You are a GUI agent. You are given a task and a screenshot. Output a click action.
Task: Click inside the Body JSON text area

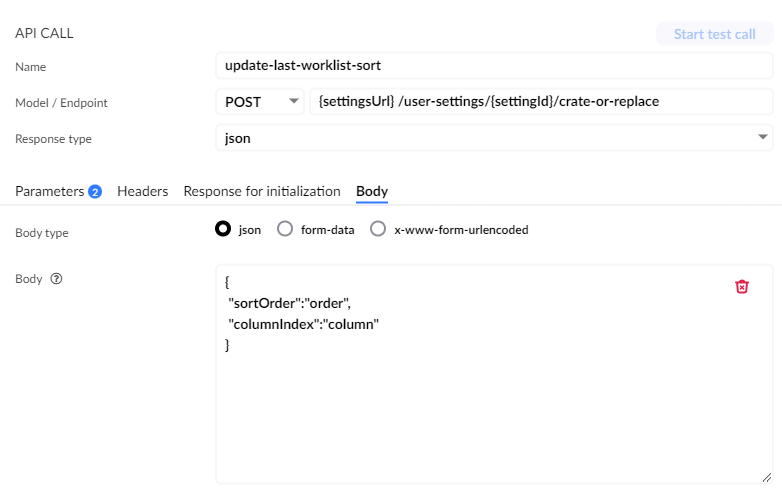click(x=494, y=374)
